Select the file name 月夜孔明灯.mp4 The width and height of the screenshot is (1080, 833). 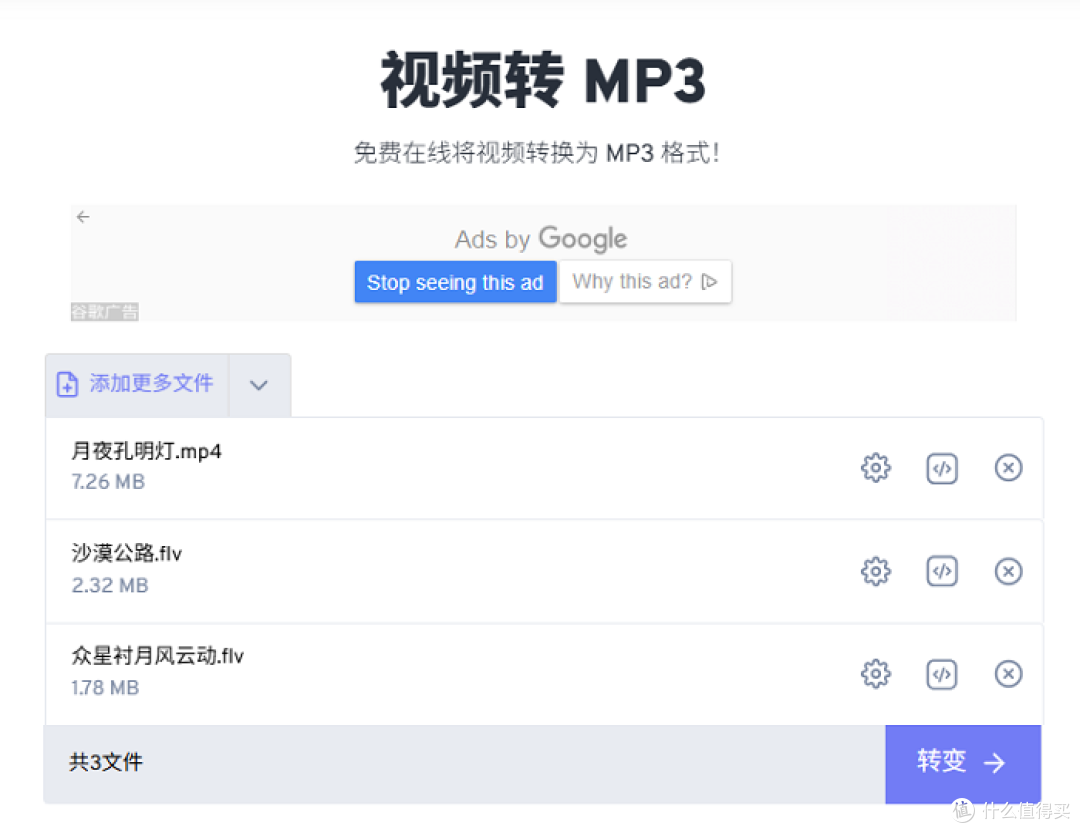pos(146,451)
